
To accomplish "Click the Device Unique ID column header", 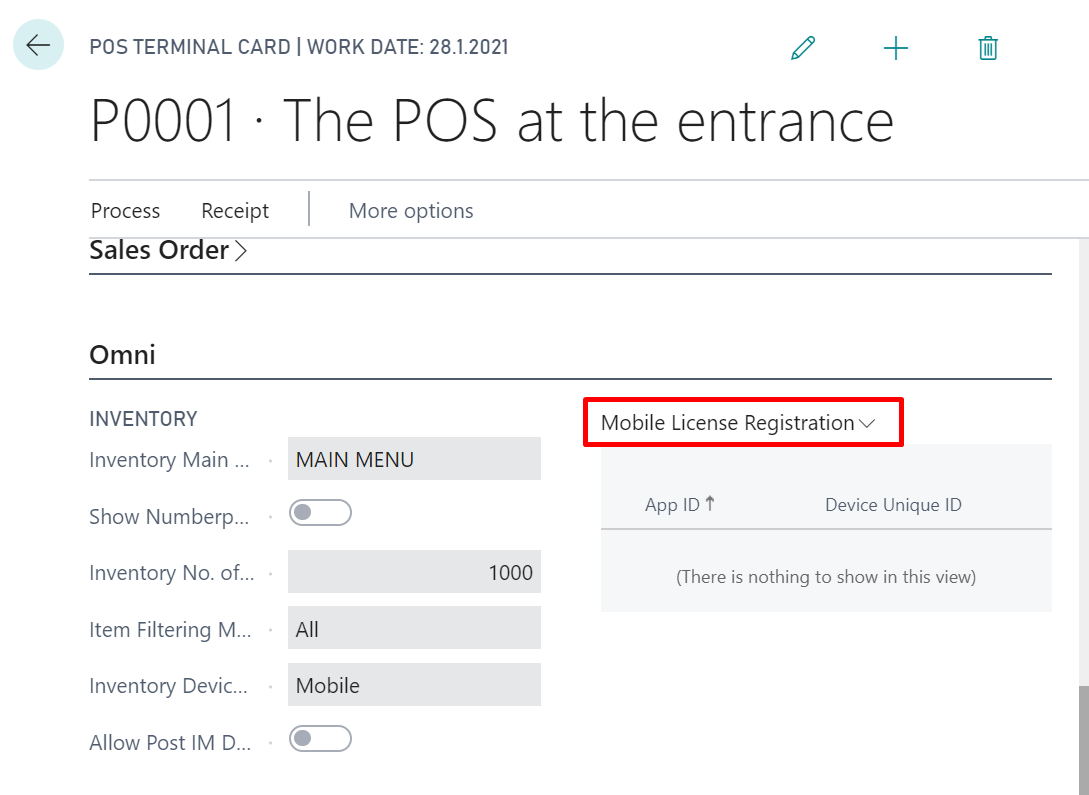I will (x=893, y=505).
